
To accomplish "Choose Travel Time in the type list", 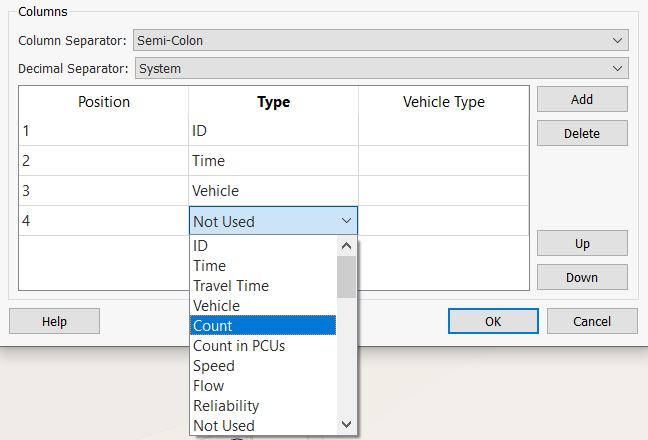I will (262, 286).
